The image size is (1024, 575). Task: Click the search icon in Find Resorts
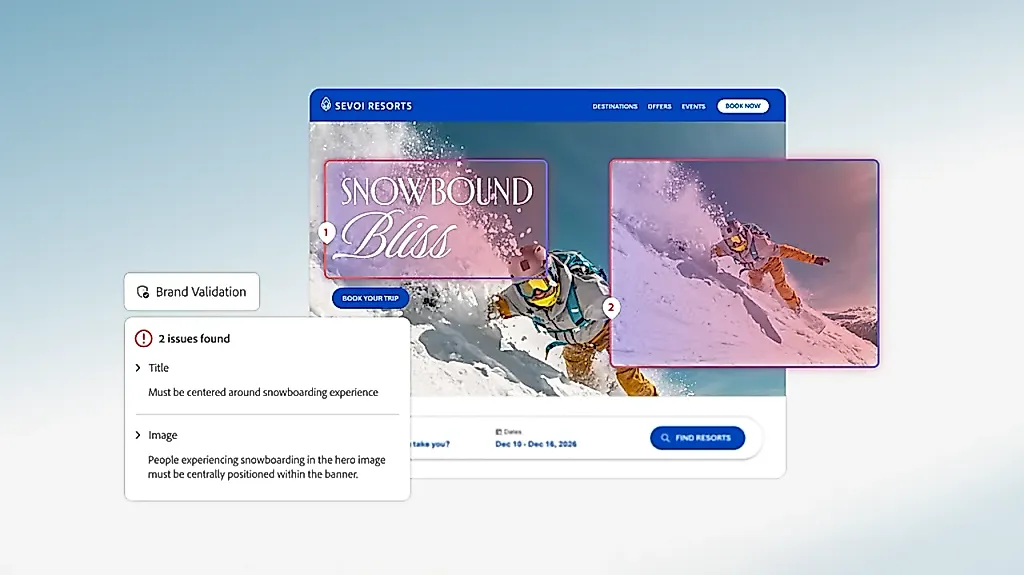665,438
